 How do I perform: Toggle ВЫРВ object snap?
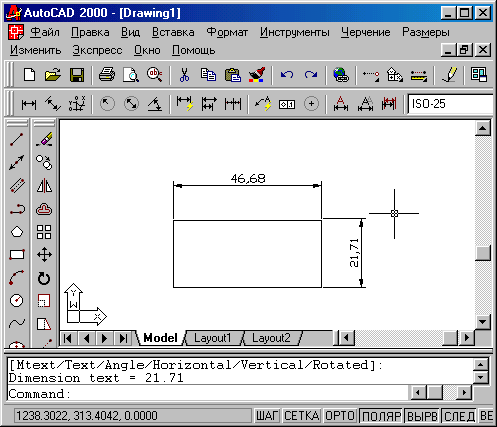point(422,416)
